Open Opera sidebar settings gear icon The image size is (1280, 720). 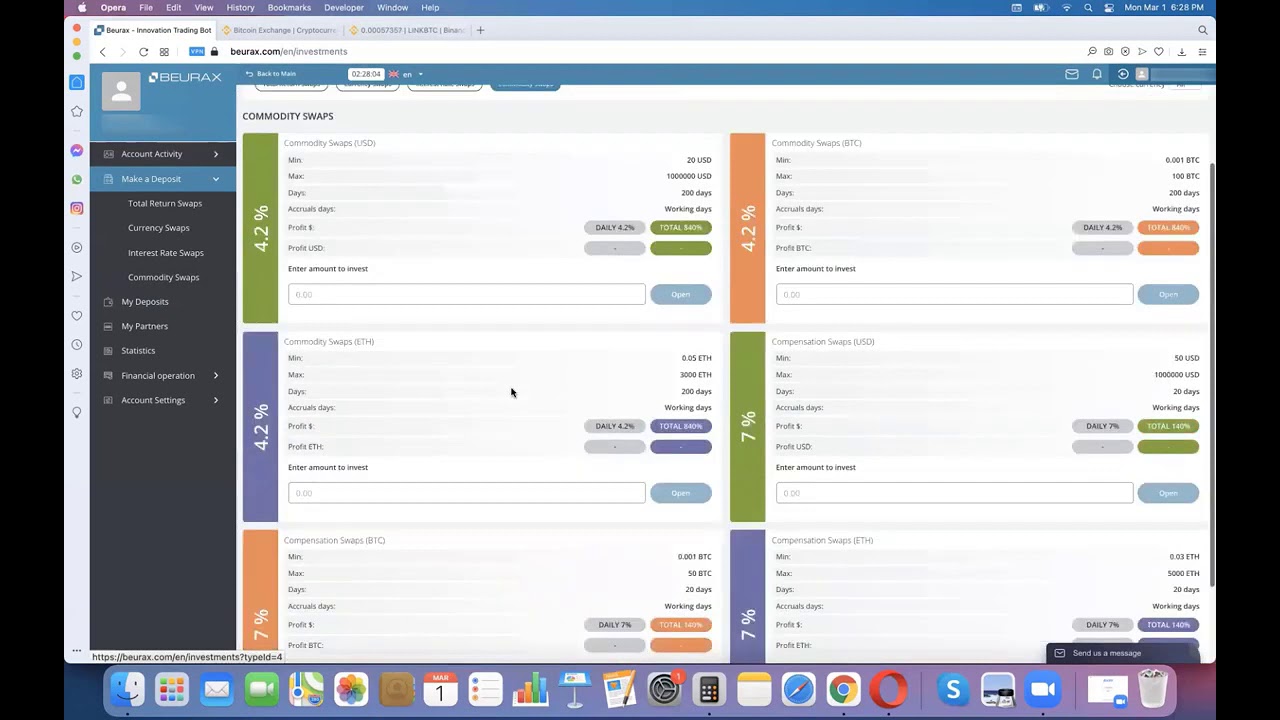tap(77, 374)
